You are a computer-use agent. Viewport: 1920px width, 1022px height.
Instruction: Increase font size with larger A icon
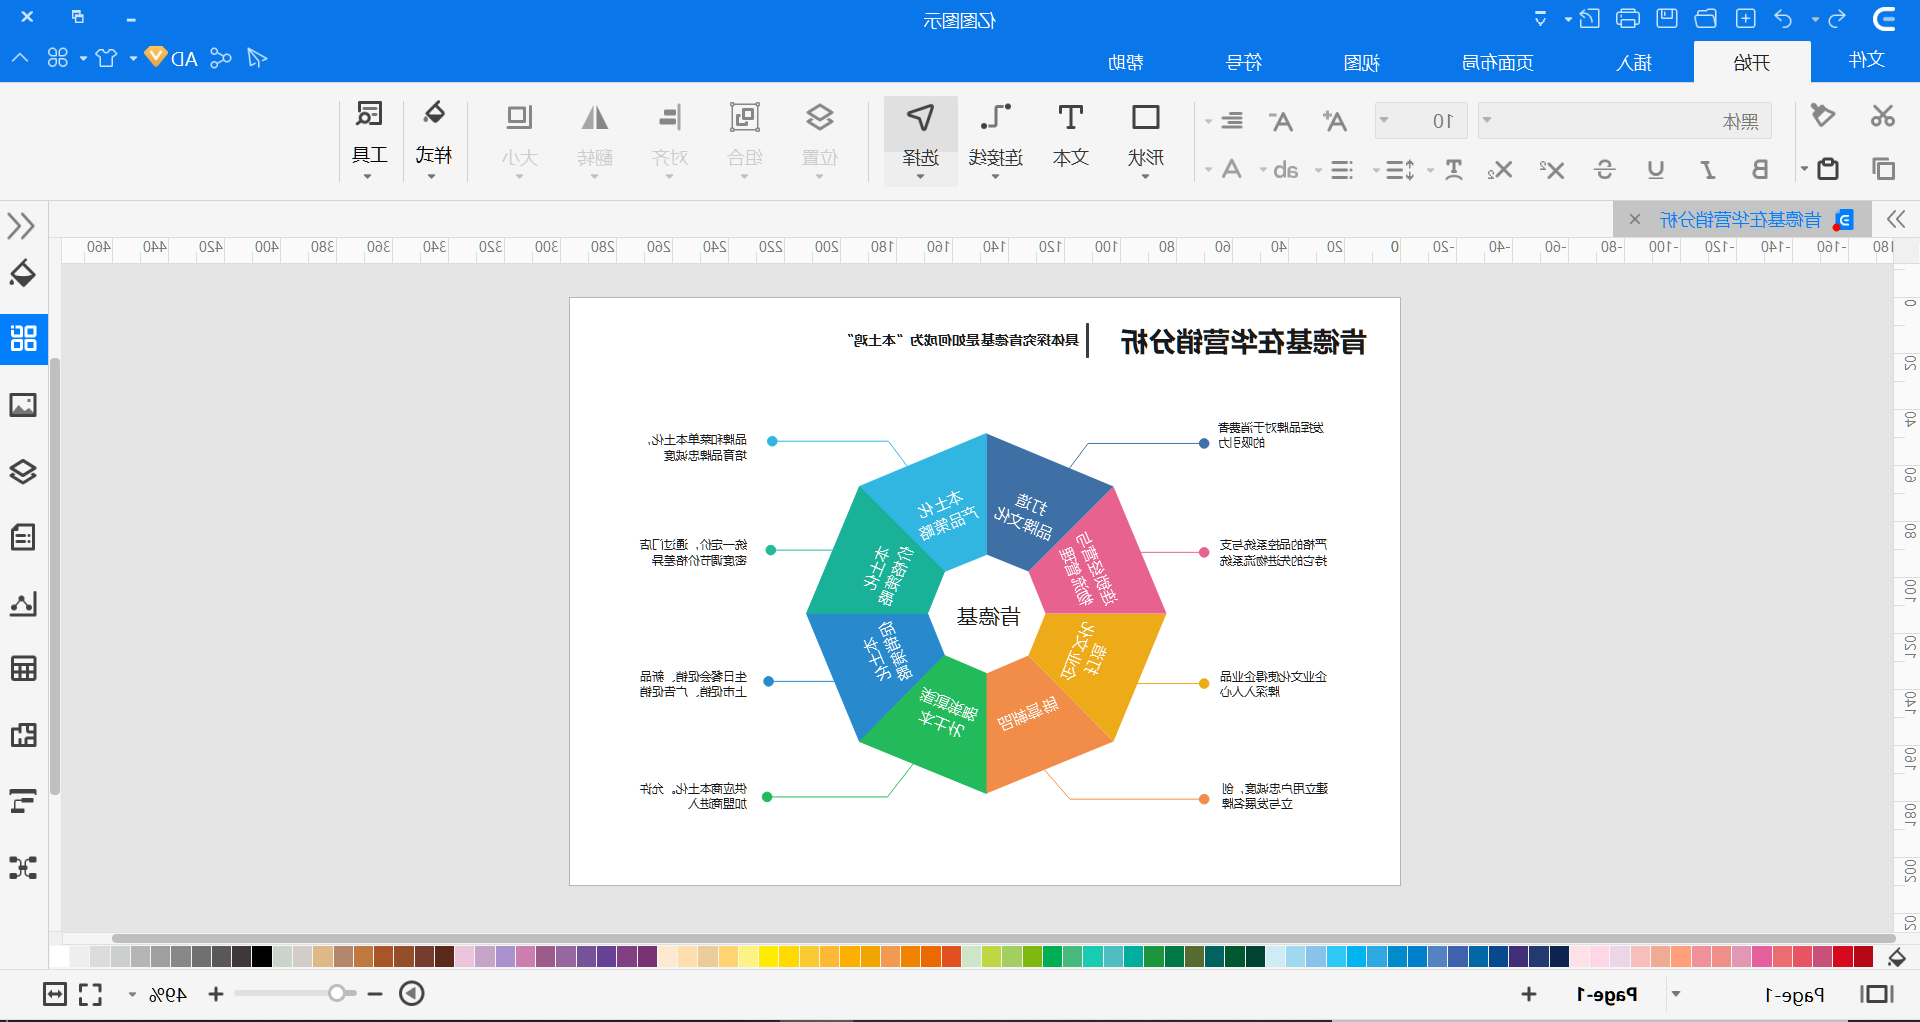1334,121
